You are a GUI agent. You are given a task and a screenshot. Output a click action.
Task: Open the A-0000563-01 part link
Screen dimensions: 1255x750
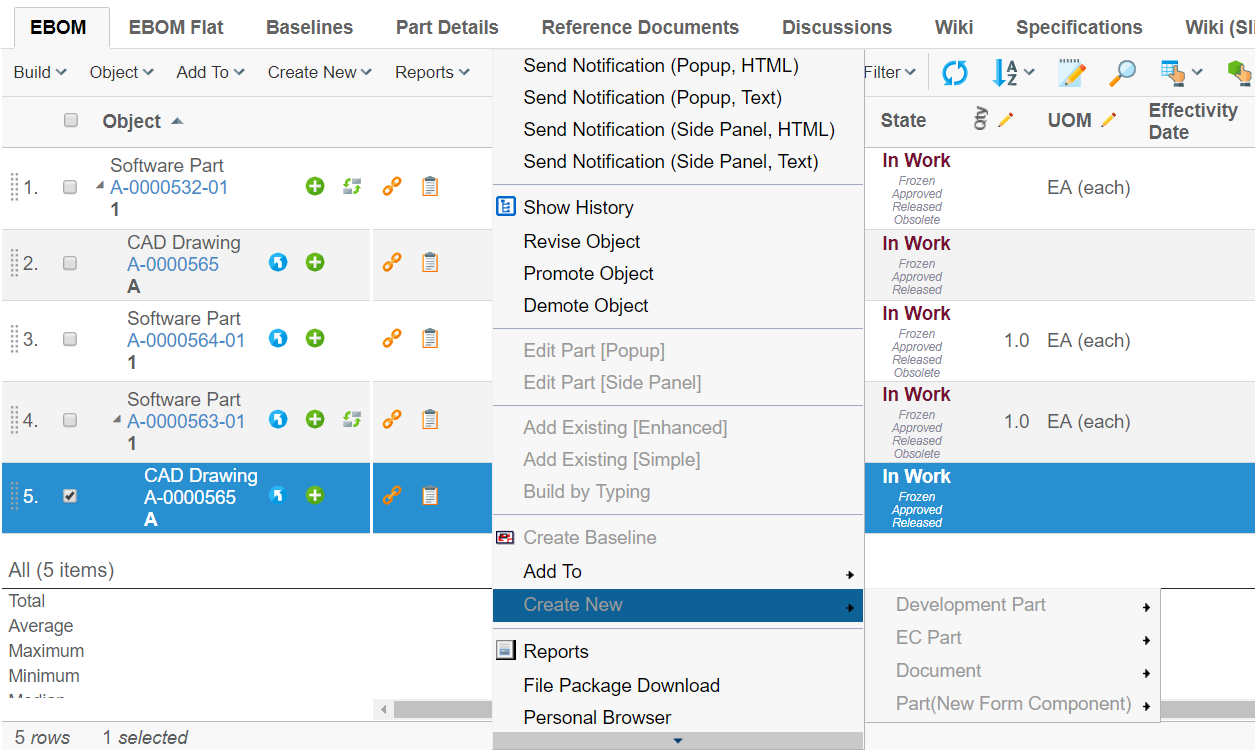(x=186, y=421)
